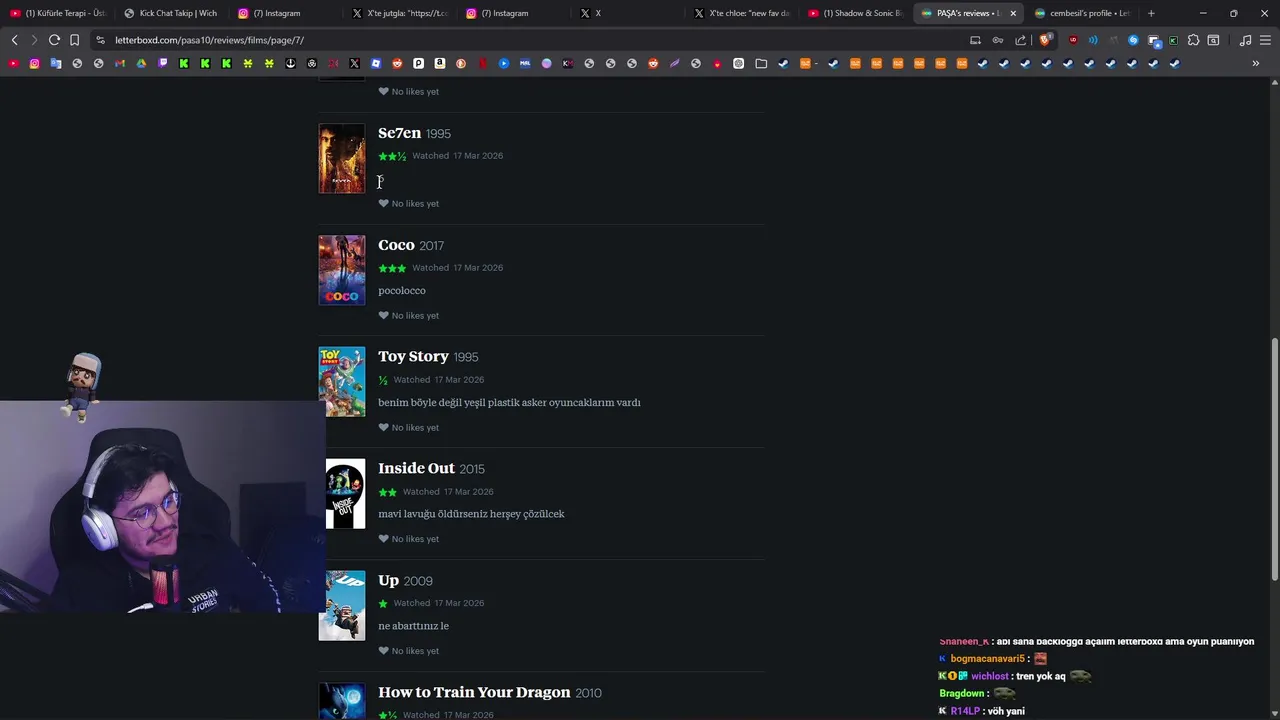This screenshot has width=1280, height=720.
Task: Open the browser sidebar panel
Action: tap(1213, 40)
